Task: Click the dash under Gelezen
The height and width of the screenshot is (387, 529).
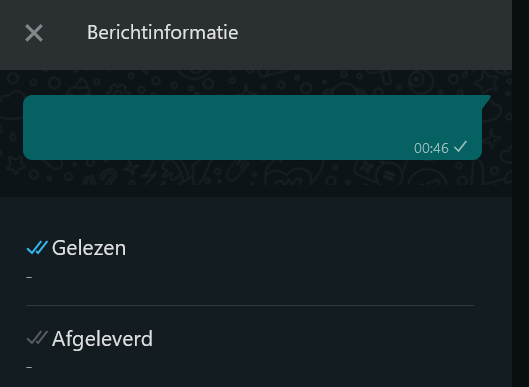Action: pos(29,277)
